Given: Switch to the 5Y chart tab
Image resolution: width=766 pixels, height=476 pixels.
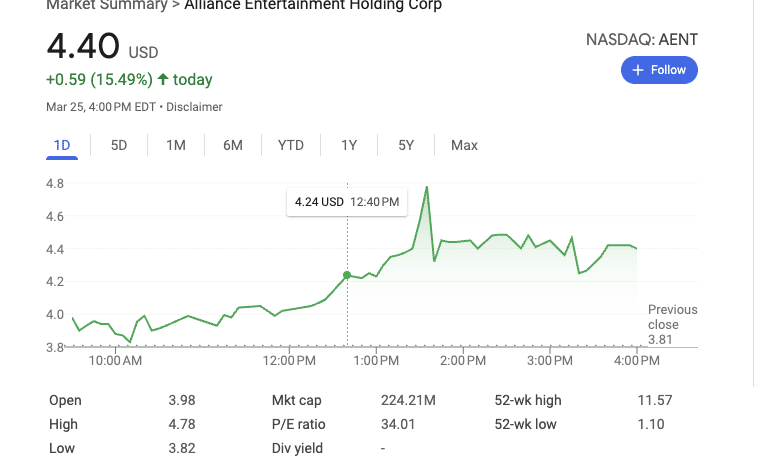Looking at the screenshot, I should pos(406,145).
